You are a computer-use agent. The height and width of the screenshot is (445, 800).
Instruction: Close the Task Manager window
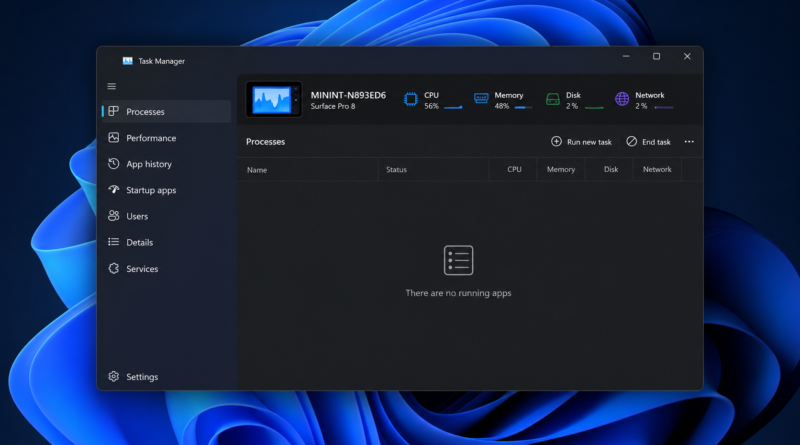[687, 56]
